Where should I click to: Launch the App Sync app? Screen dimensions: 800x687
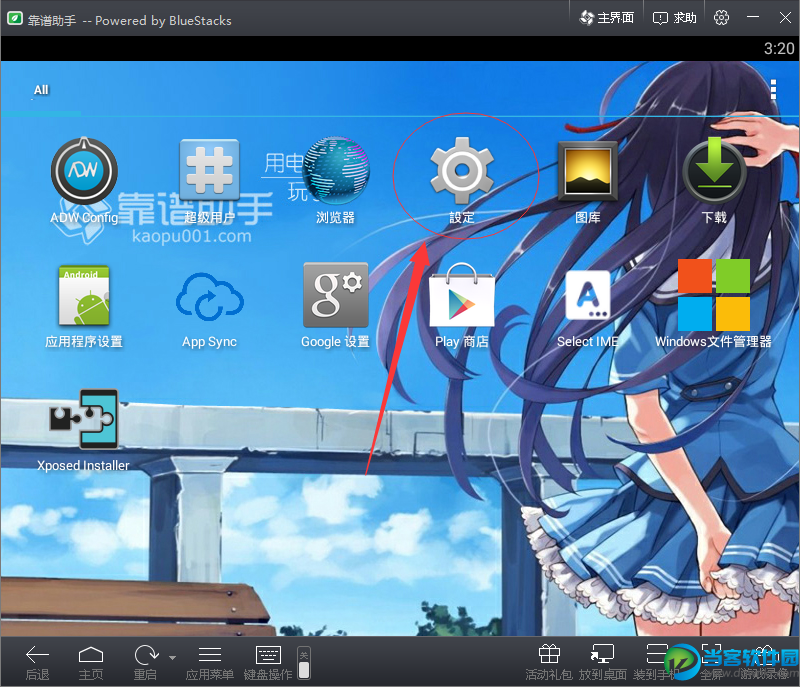tap(209, 309)
